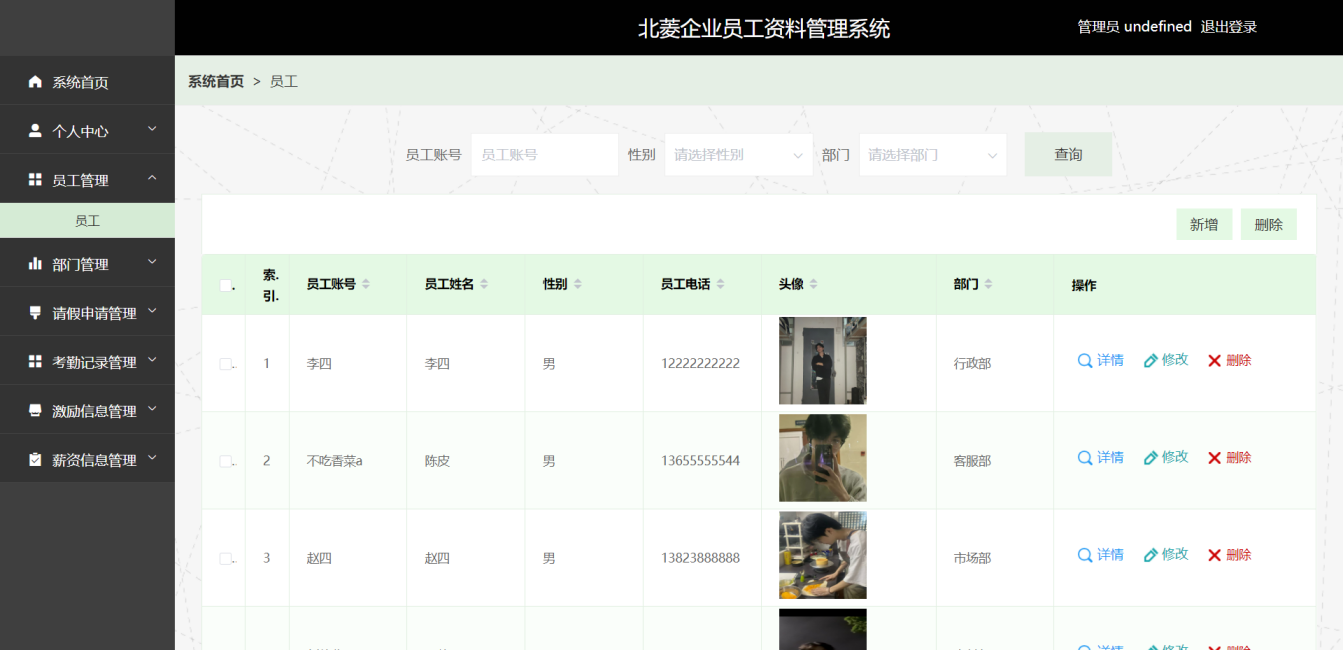
Task: Click the magnifier 详情 icon for 陈皮
Action: (x=1085, y=457)
